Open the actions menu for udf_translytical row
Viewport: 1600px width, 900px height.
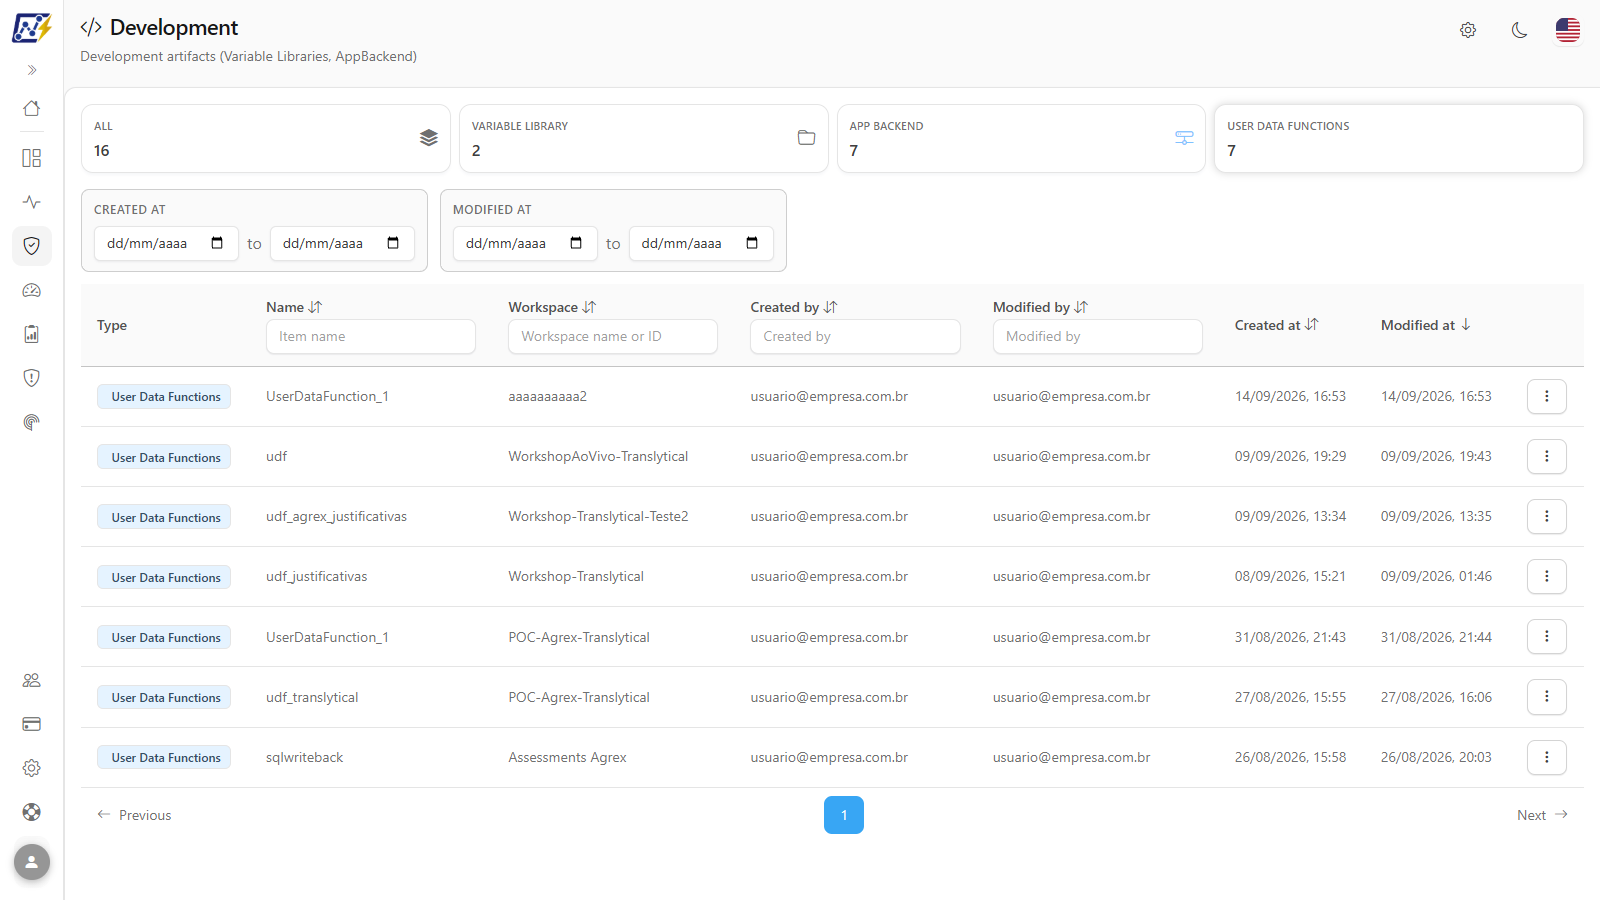click(1547, 697)
